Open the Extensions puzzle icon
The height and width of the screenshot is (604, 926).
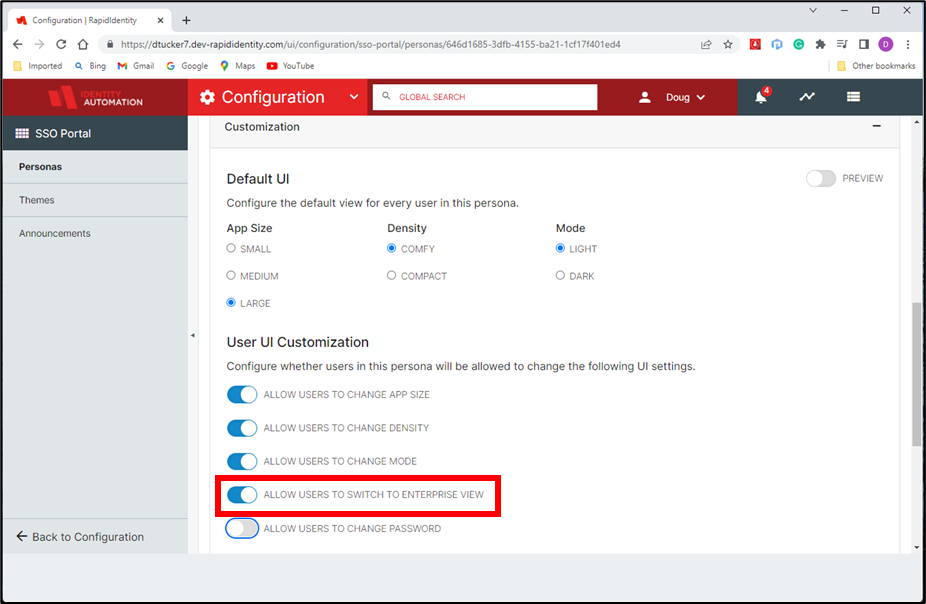(820, 44)
